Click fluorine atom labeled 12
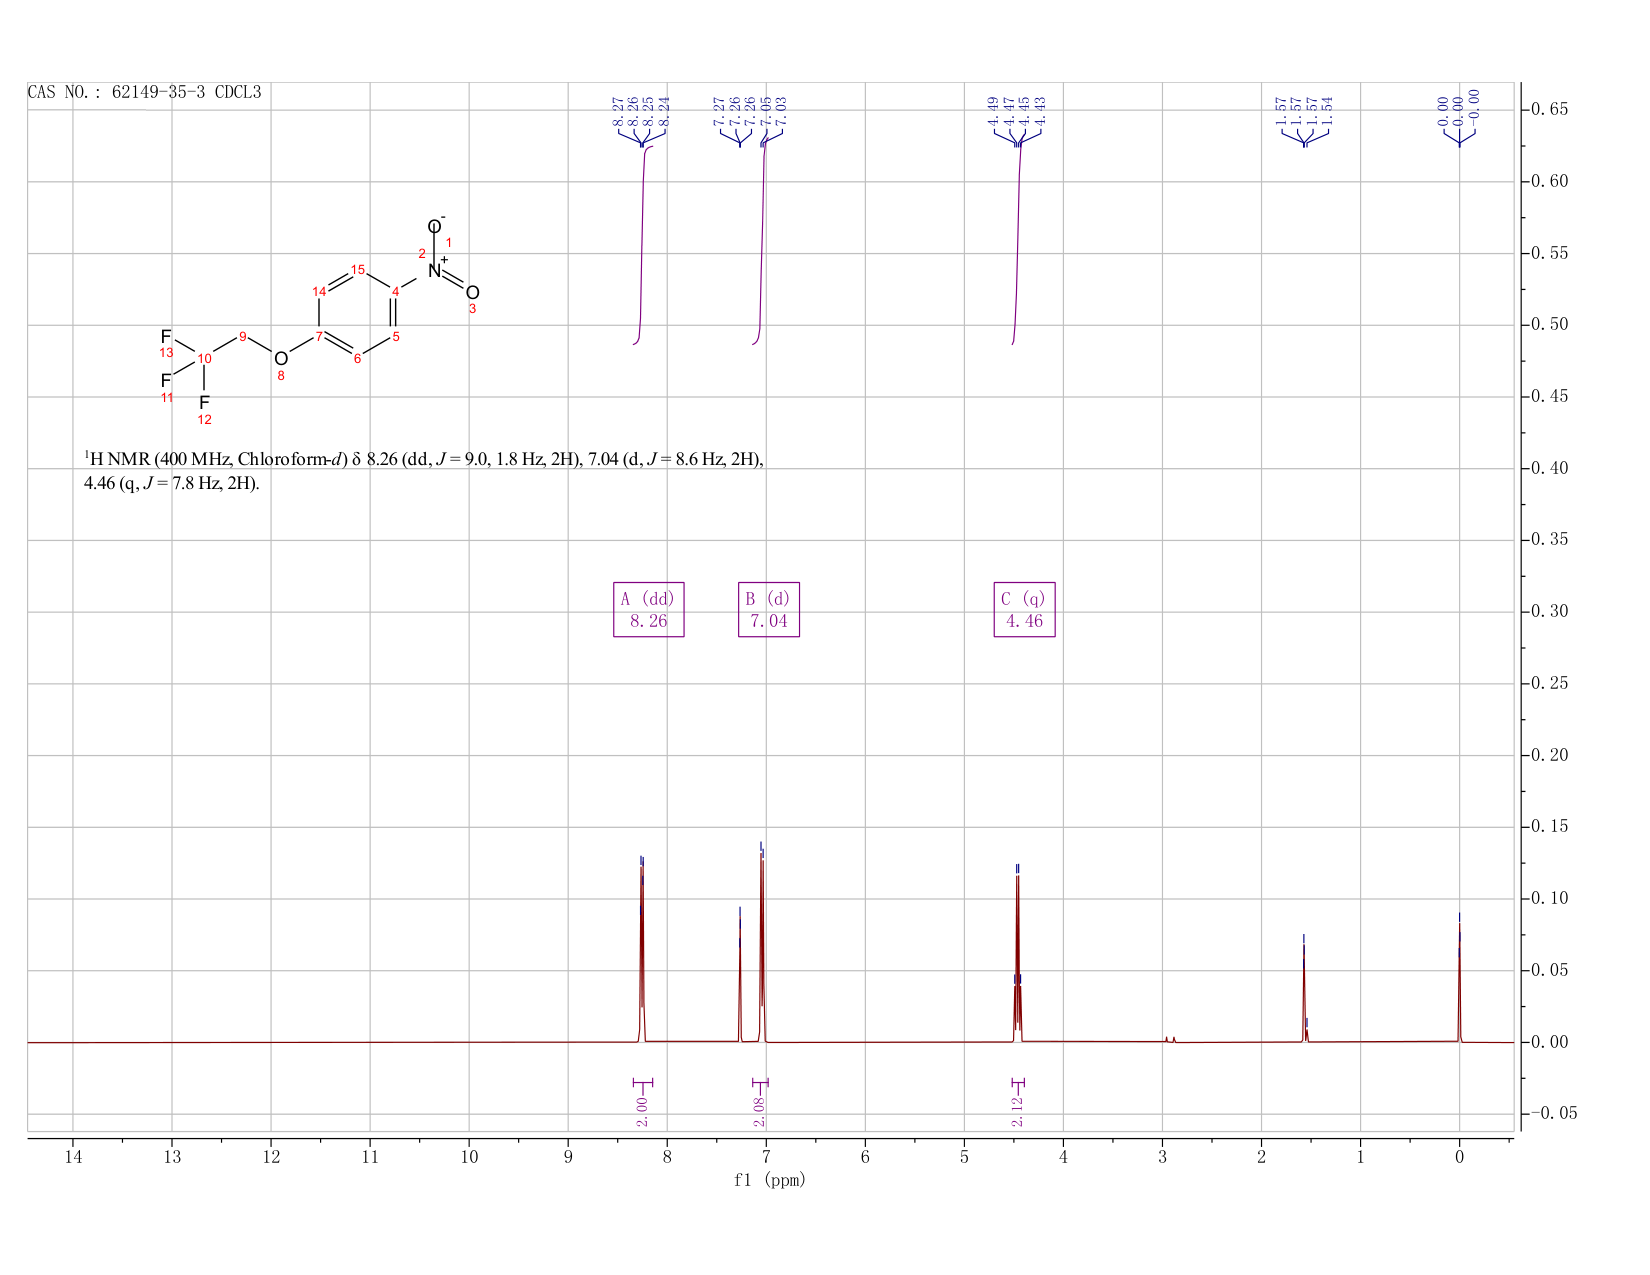 [x=205, y=402]
